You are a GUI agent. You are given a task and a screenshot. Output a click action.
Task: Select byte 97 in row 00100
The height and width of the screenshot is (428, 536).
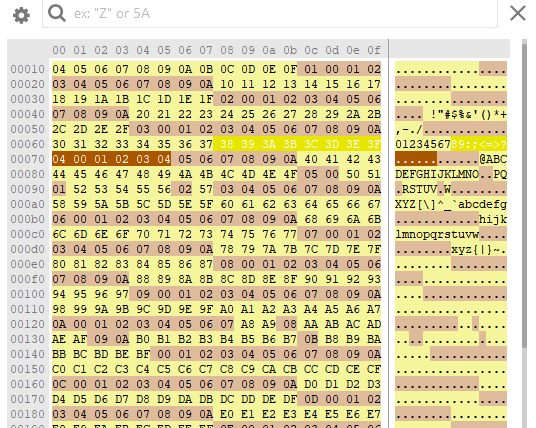122,294
